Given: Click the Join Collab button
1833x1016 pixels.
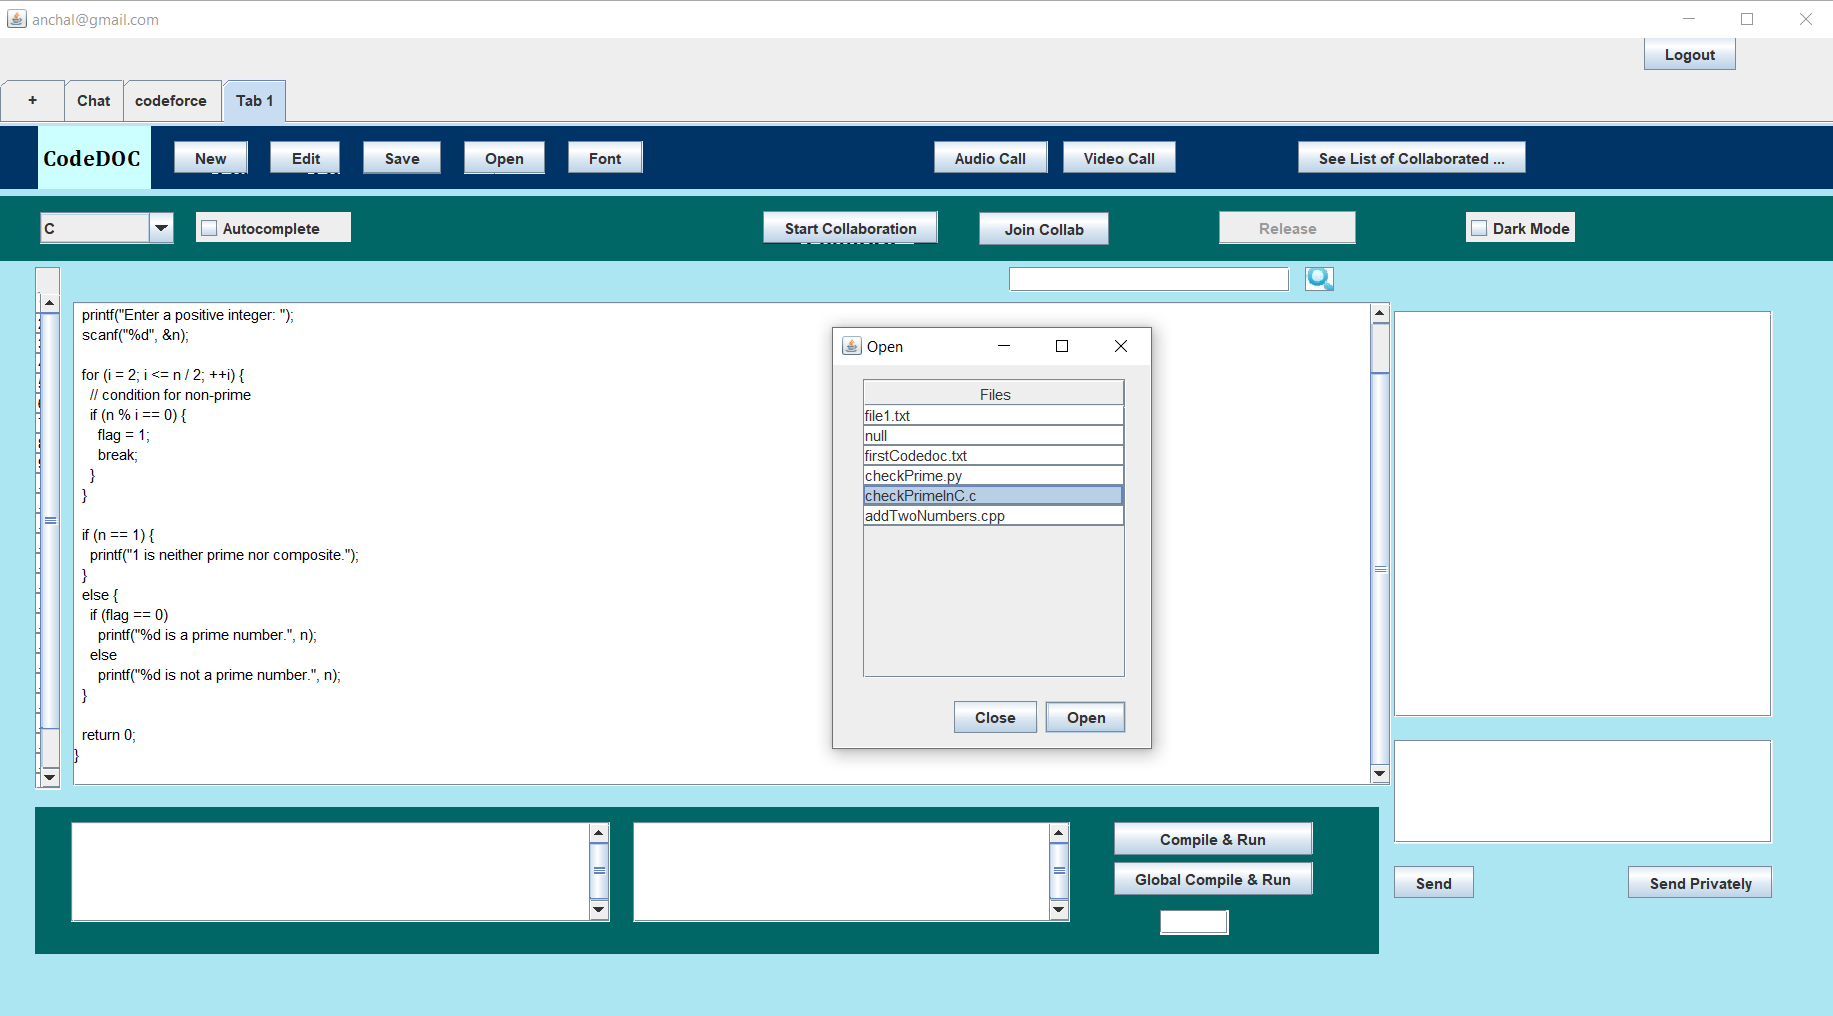Looking at the screenshot, I should (x=1044, y=229).
